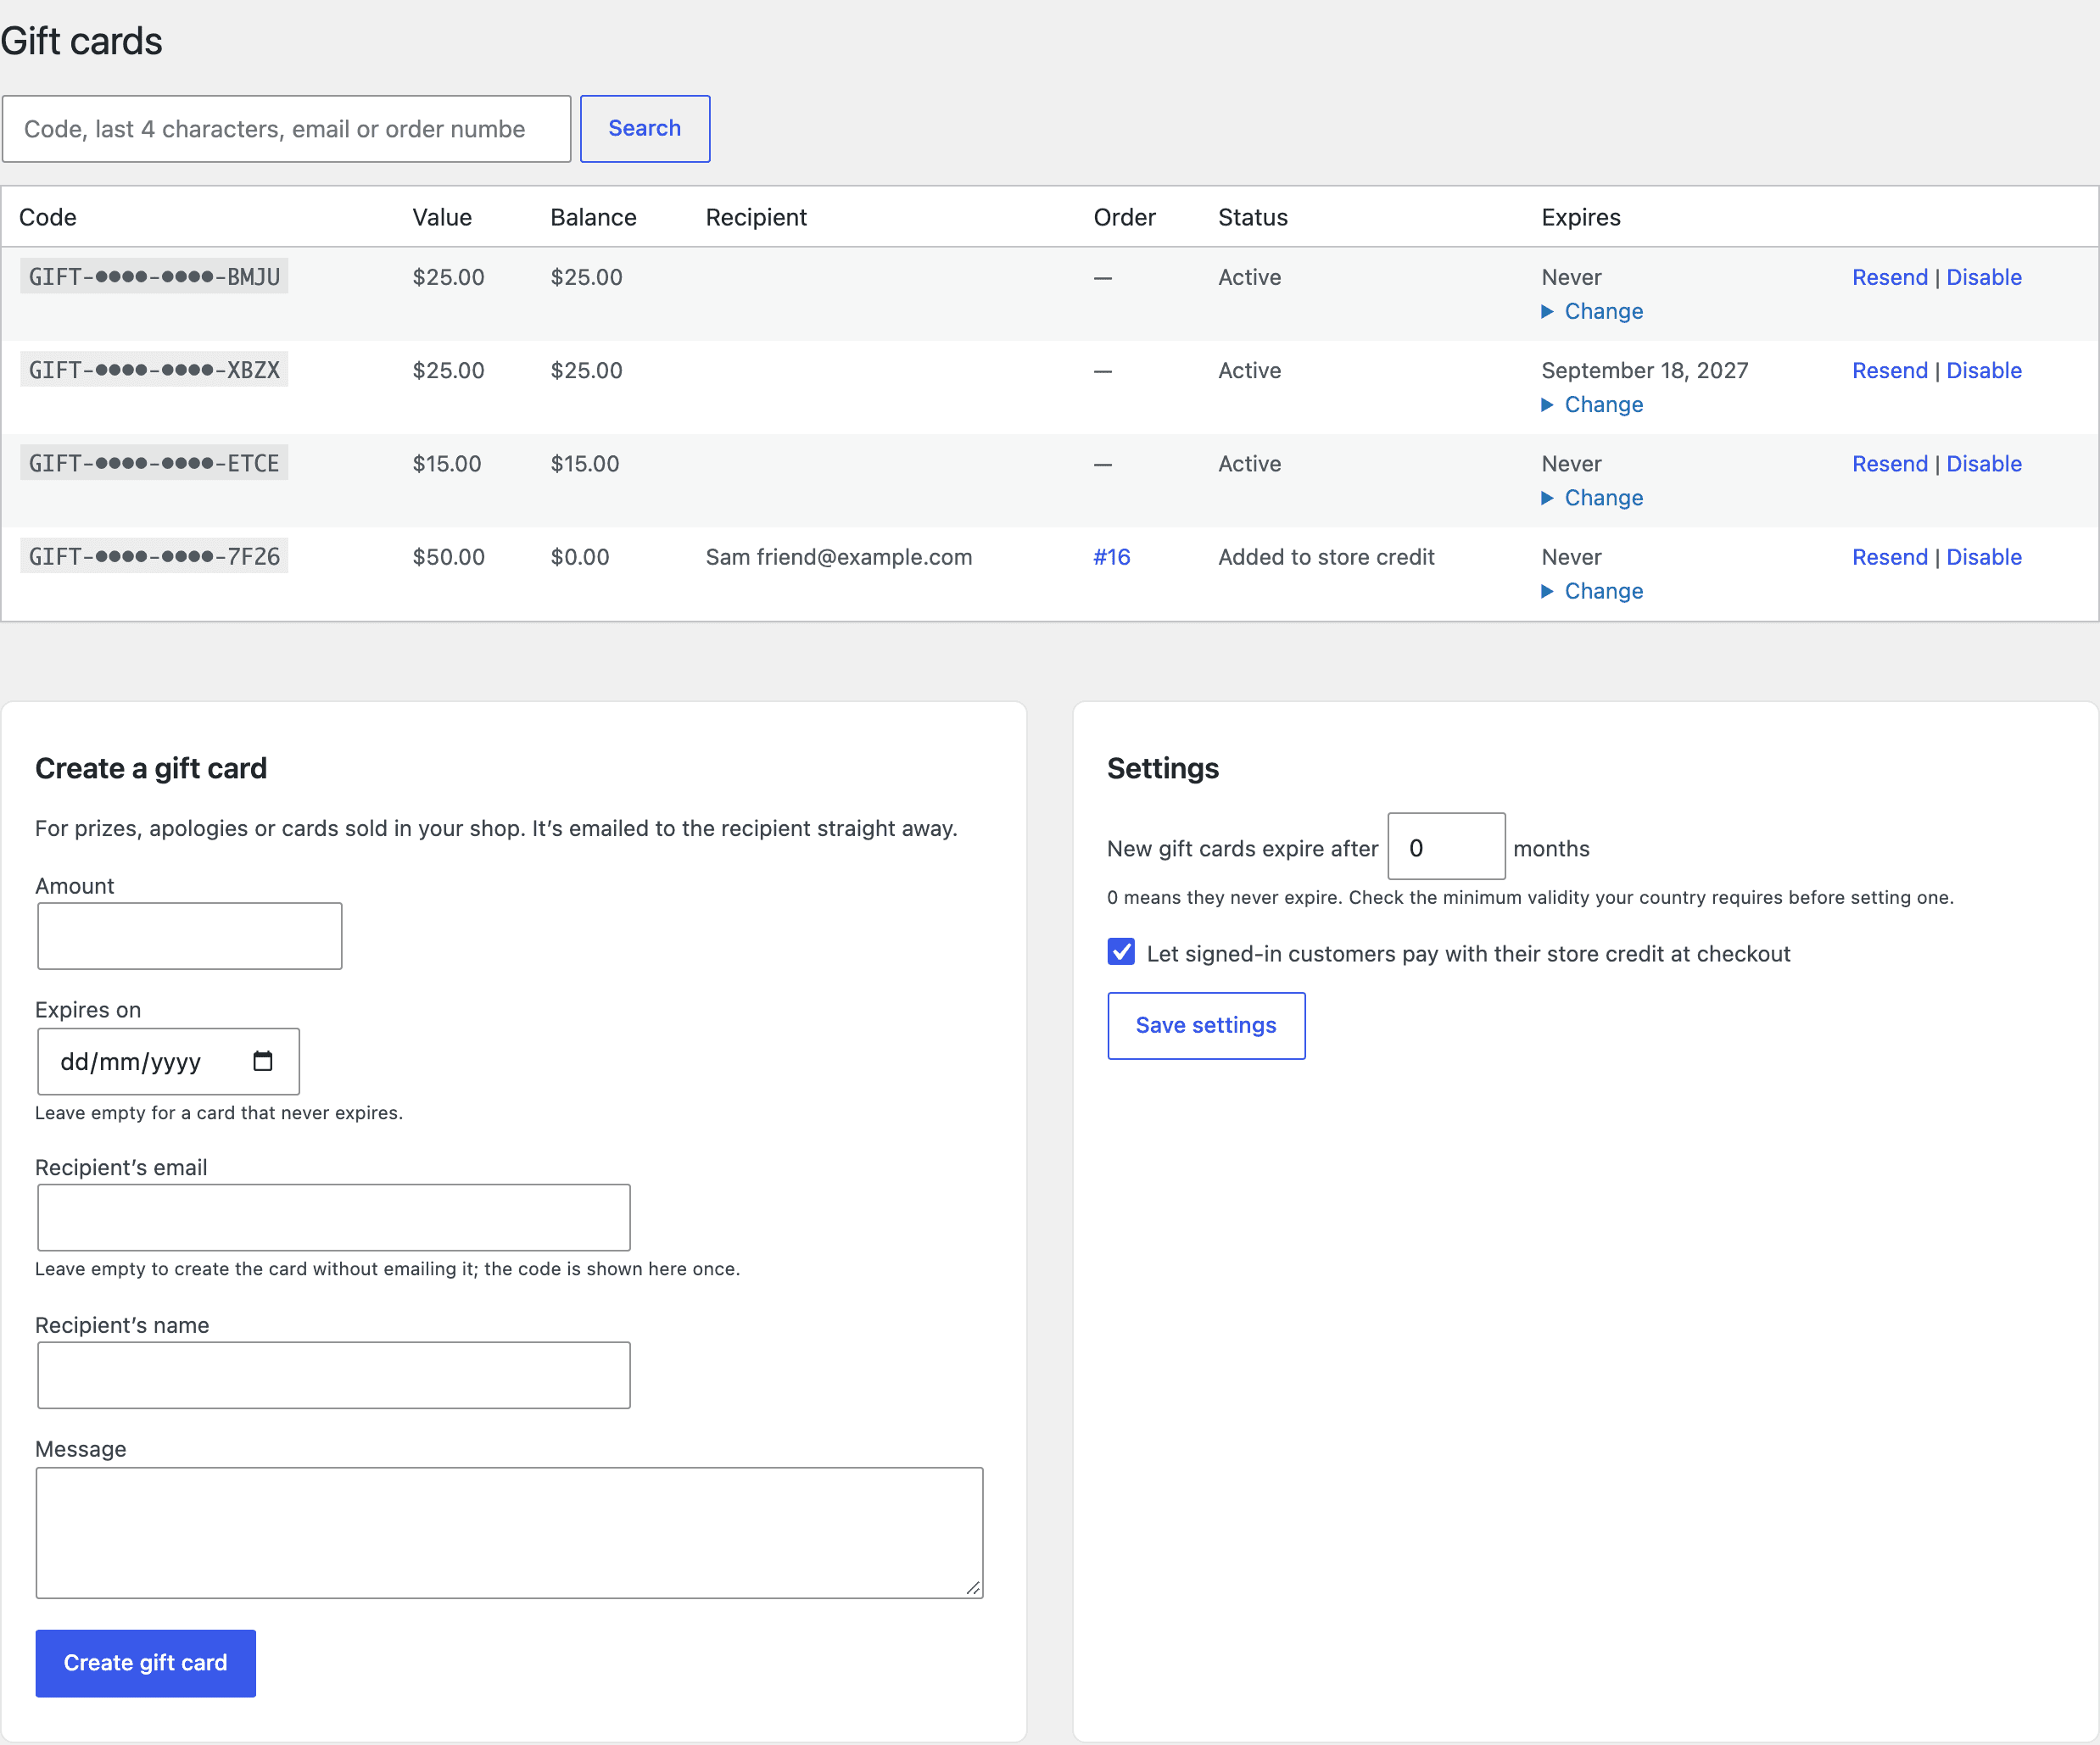
Task: Open the calendar picker in Expires on
Action: pyautogui.click(x=262, y=1061)
